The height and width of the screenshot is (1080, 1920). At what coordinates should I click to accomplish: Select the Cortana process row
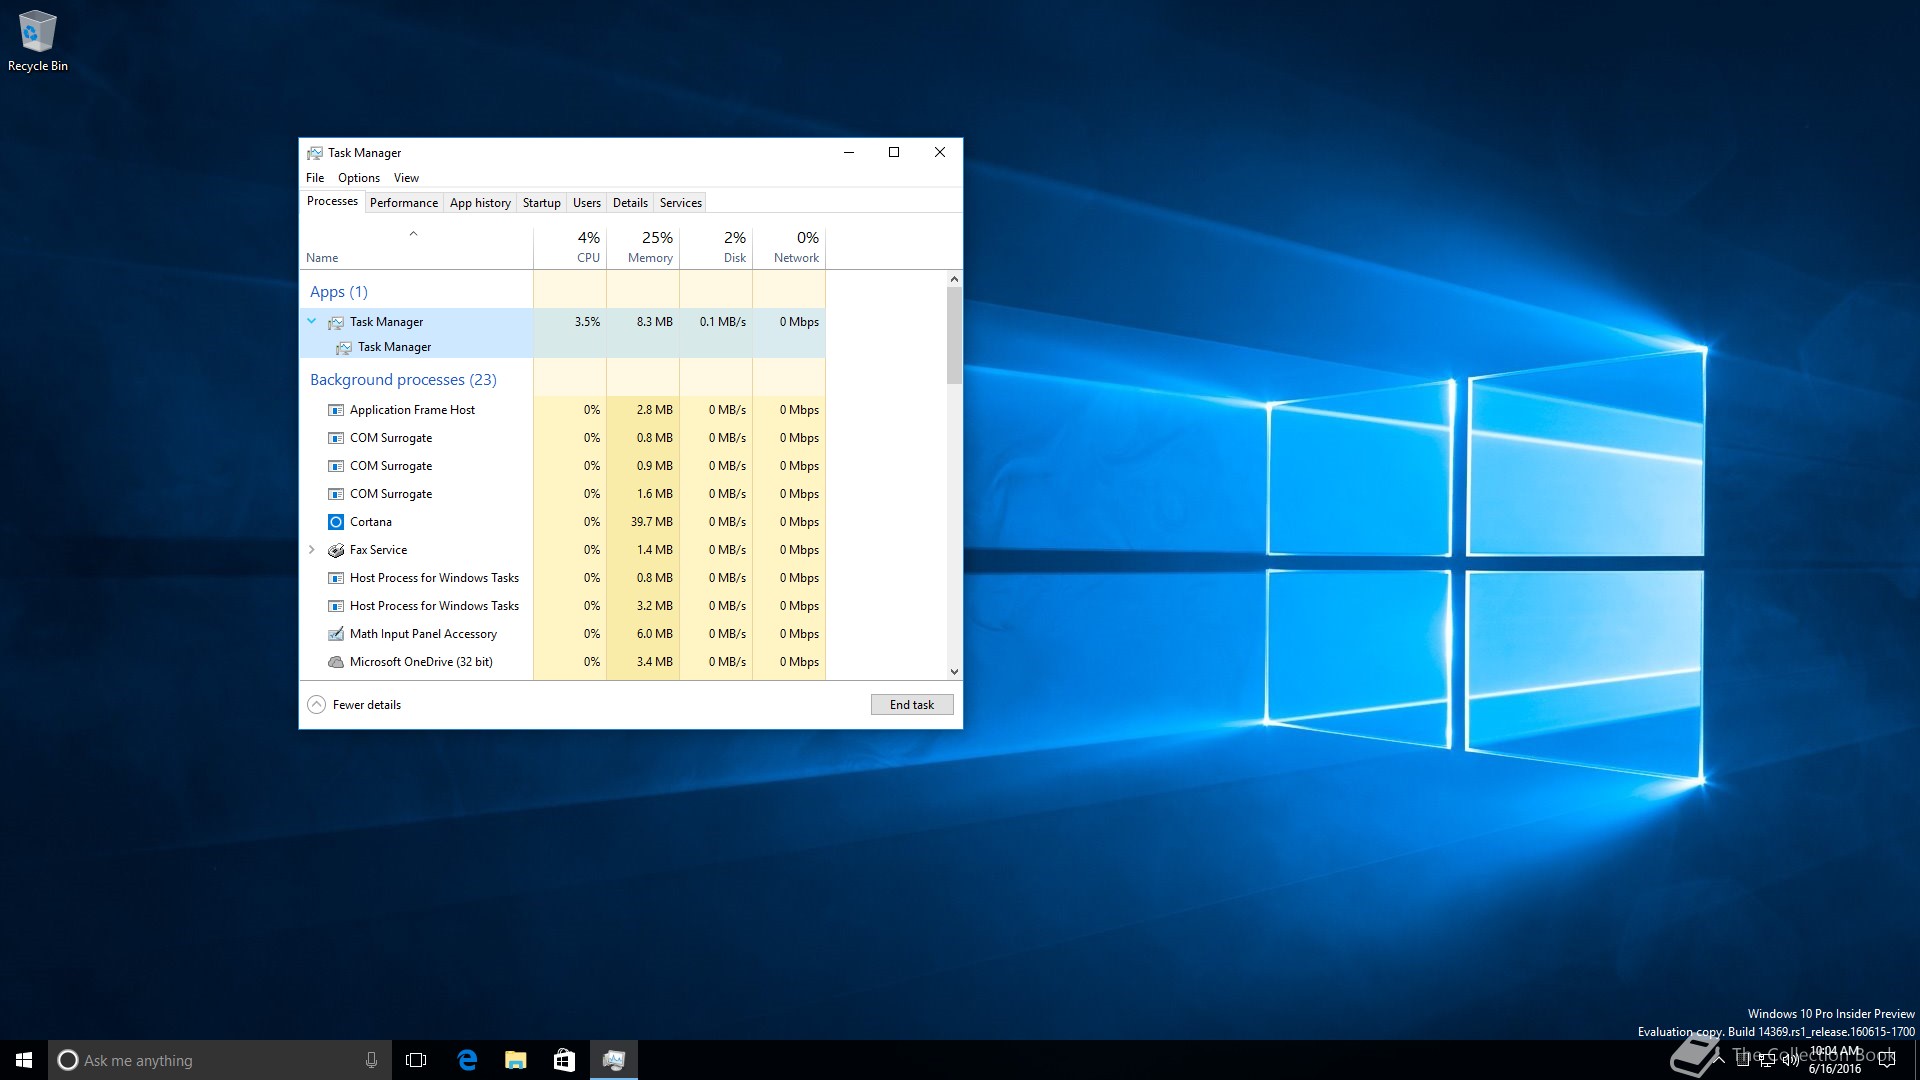[x=563, y=522]
